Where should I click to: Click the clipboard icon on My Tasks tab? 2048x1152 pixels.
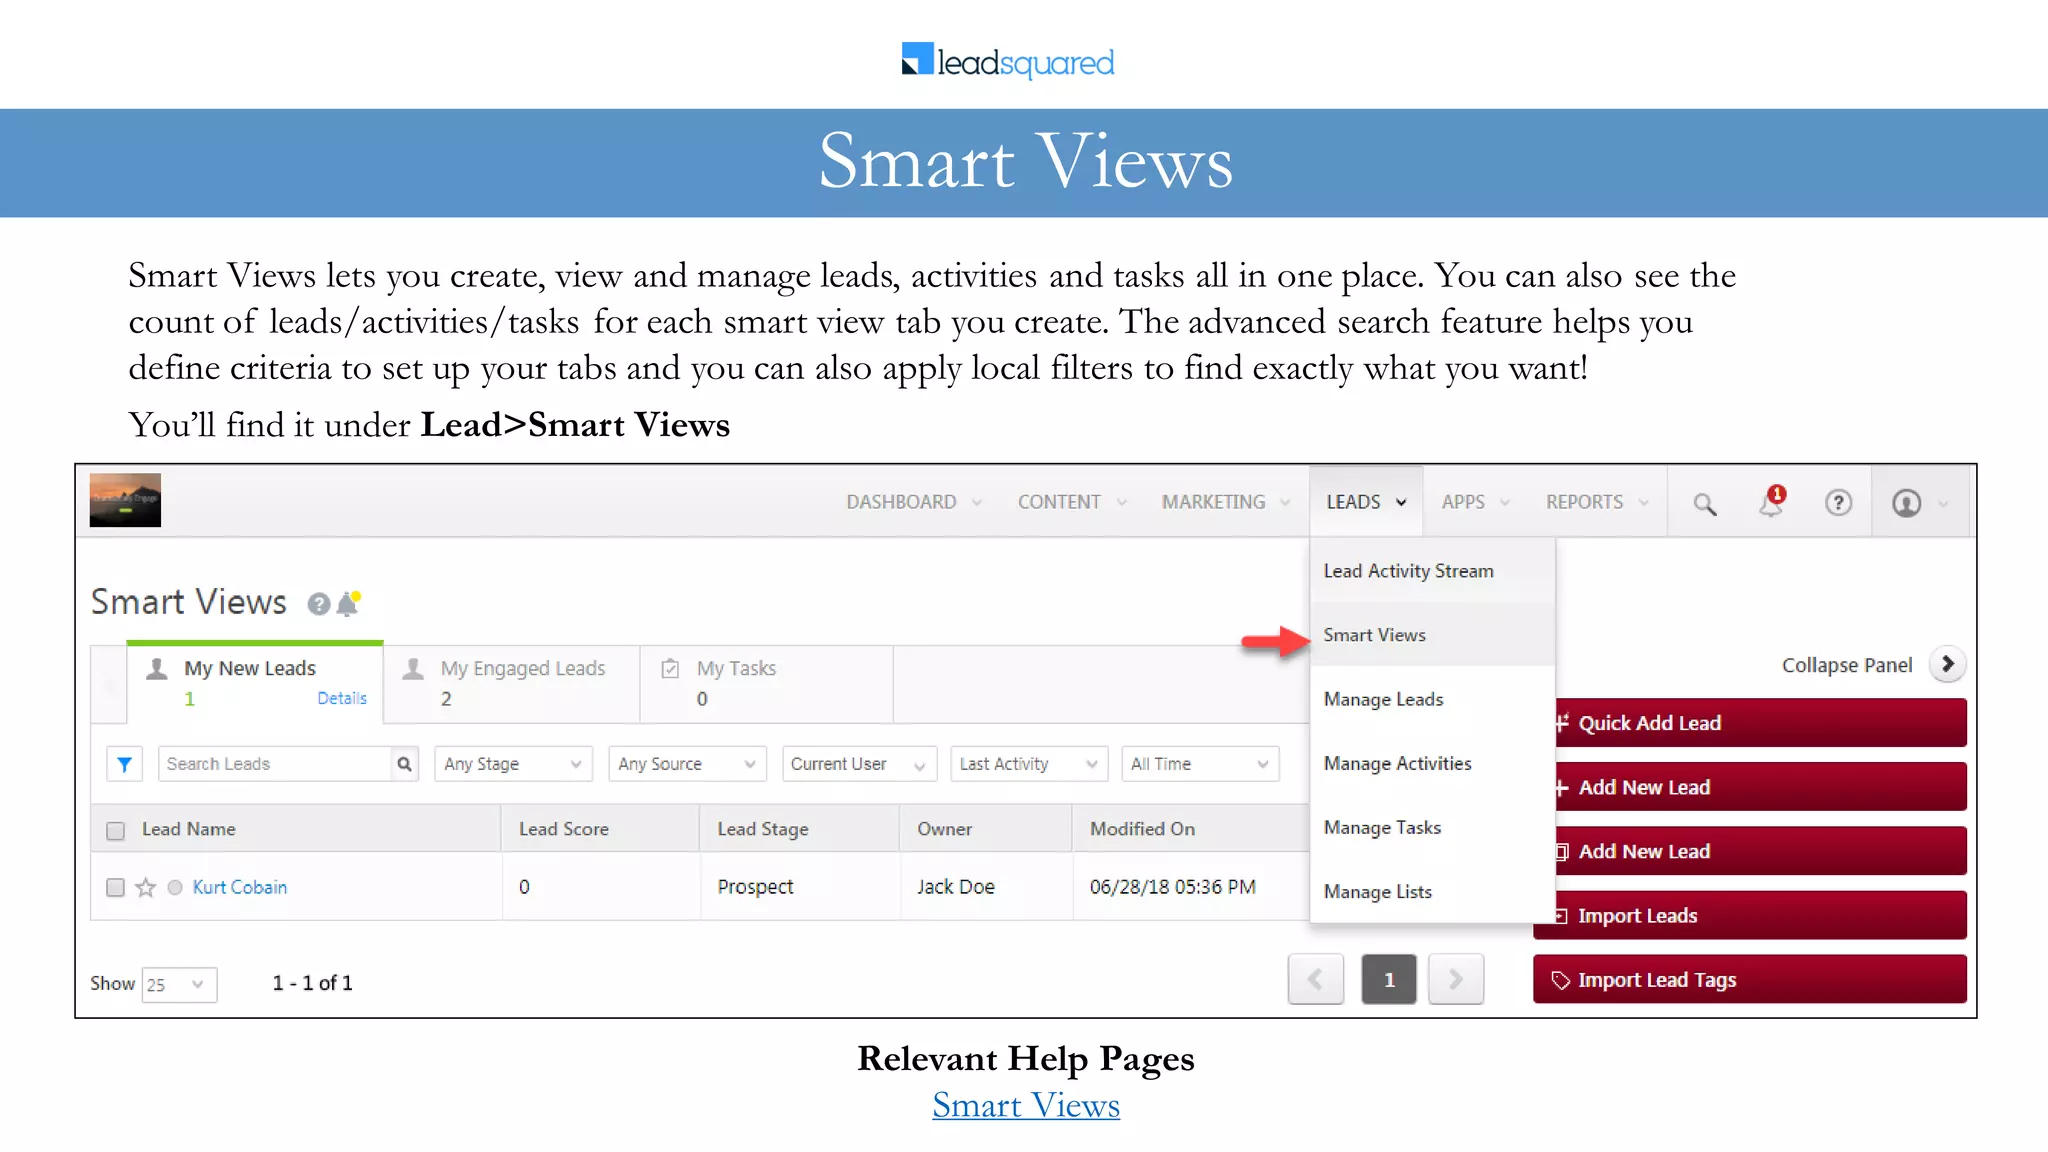click(670, 668)
